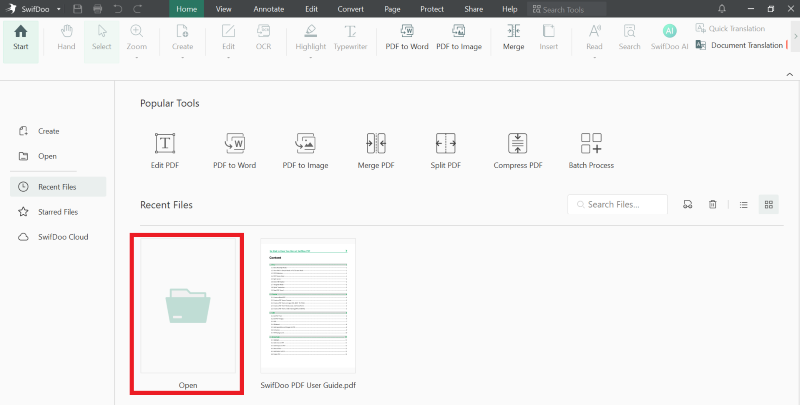
Task: Choose the Typewriter tool
Action: 350,38
